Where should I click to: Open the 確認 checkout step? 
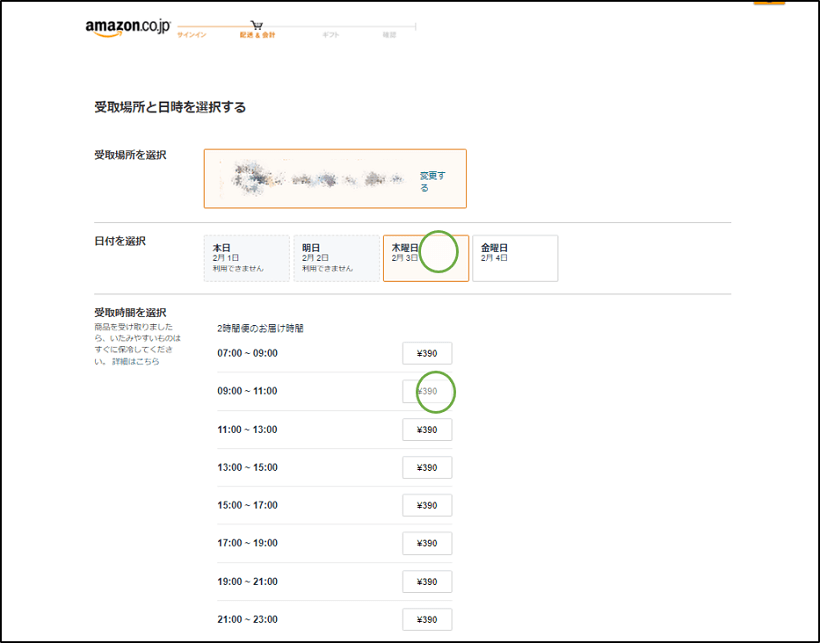[389, 35]
